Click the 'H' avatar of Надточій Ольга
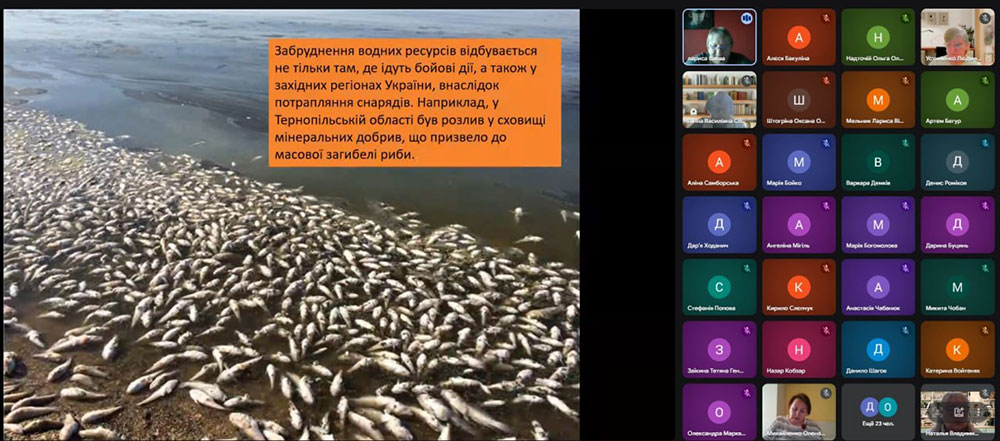1000x441 pixels. (877, 37)
